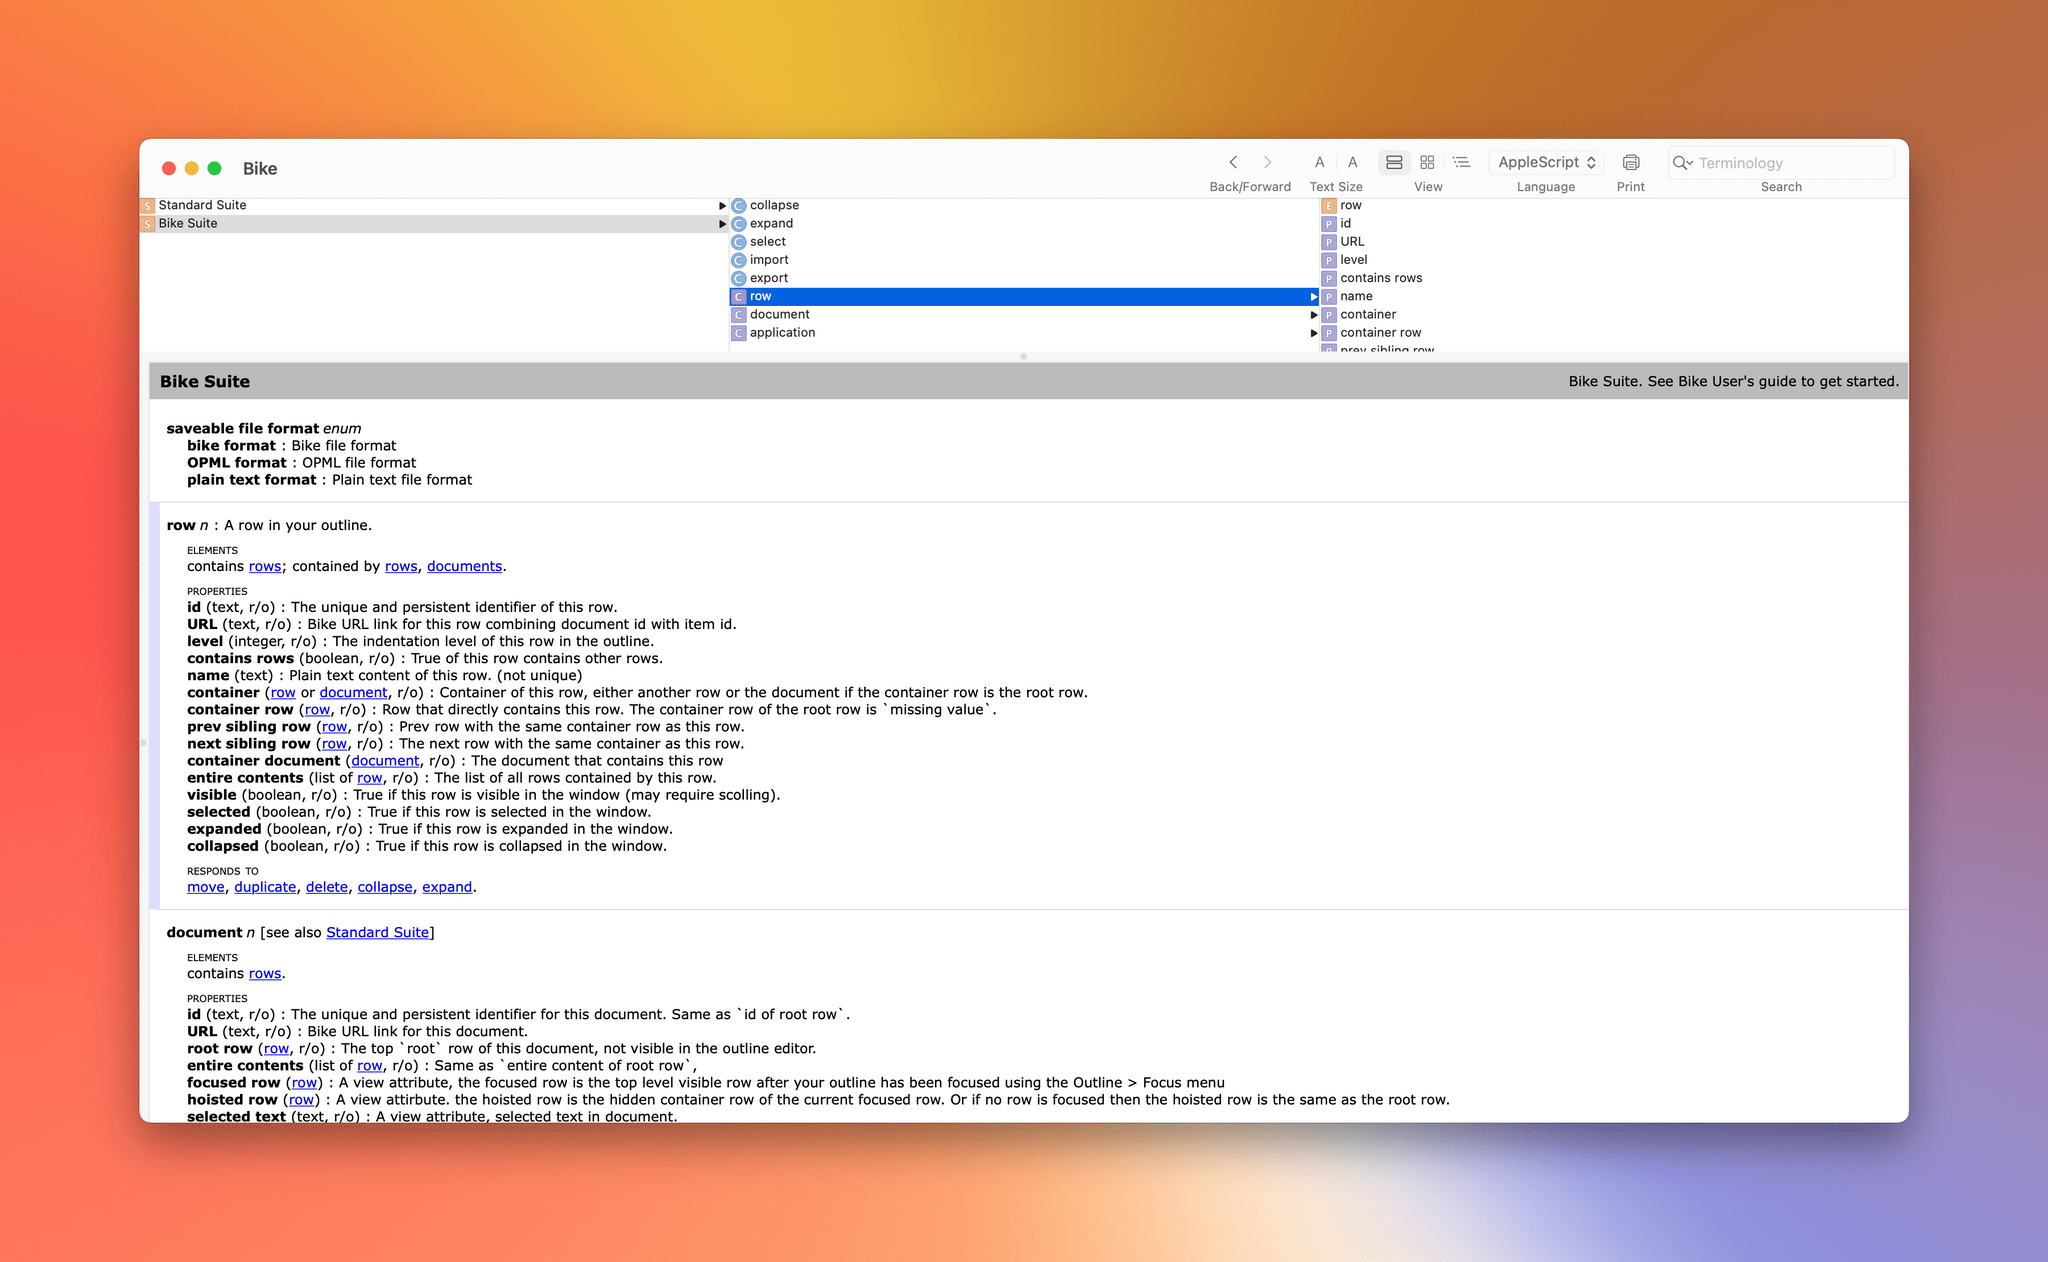
Task: Expand the row class arrow
Action: [x=1313, y=297]
